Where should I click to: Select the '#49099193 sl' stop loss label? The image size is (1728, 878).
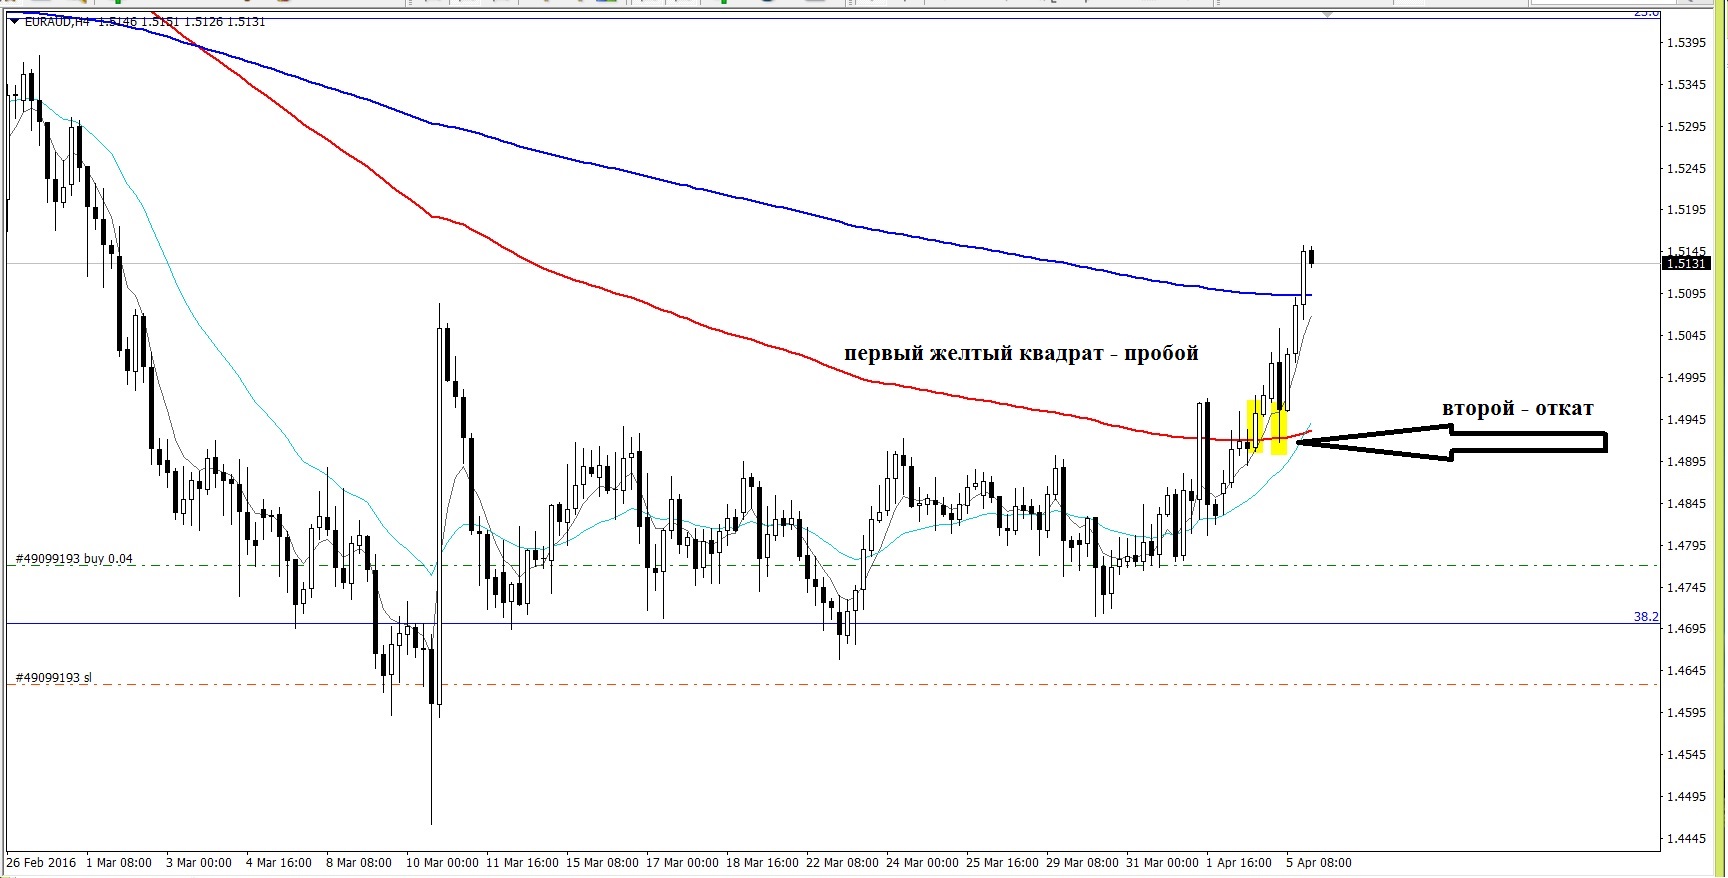pyautogui.click(x=53, y=678)
